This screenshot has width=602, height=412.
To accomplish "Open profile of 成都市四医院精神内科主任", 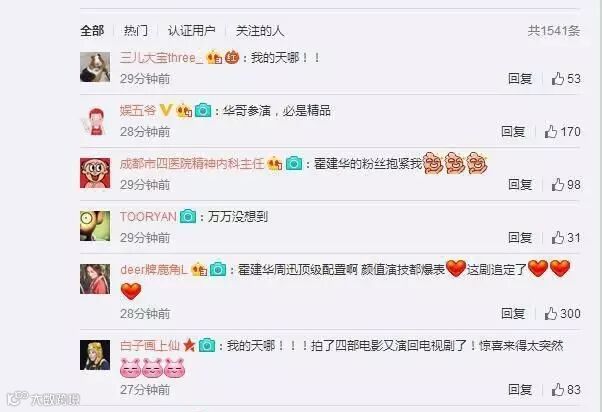I will click(x=192, y=164).
